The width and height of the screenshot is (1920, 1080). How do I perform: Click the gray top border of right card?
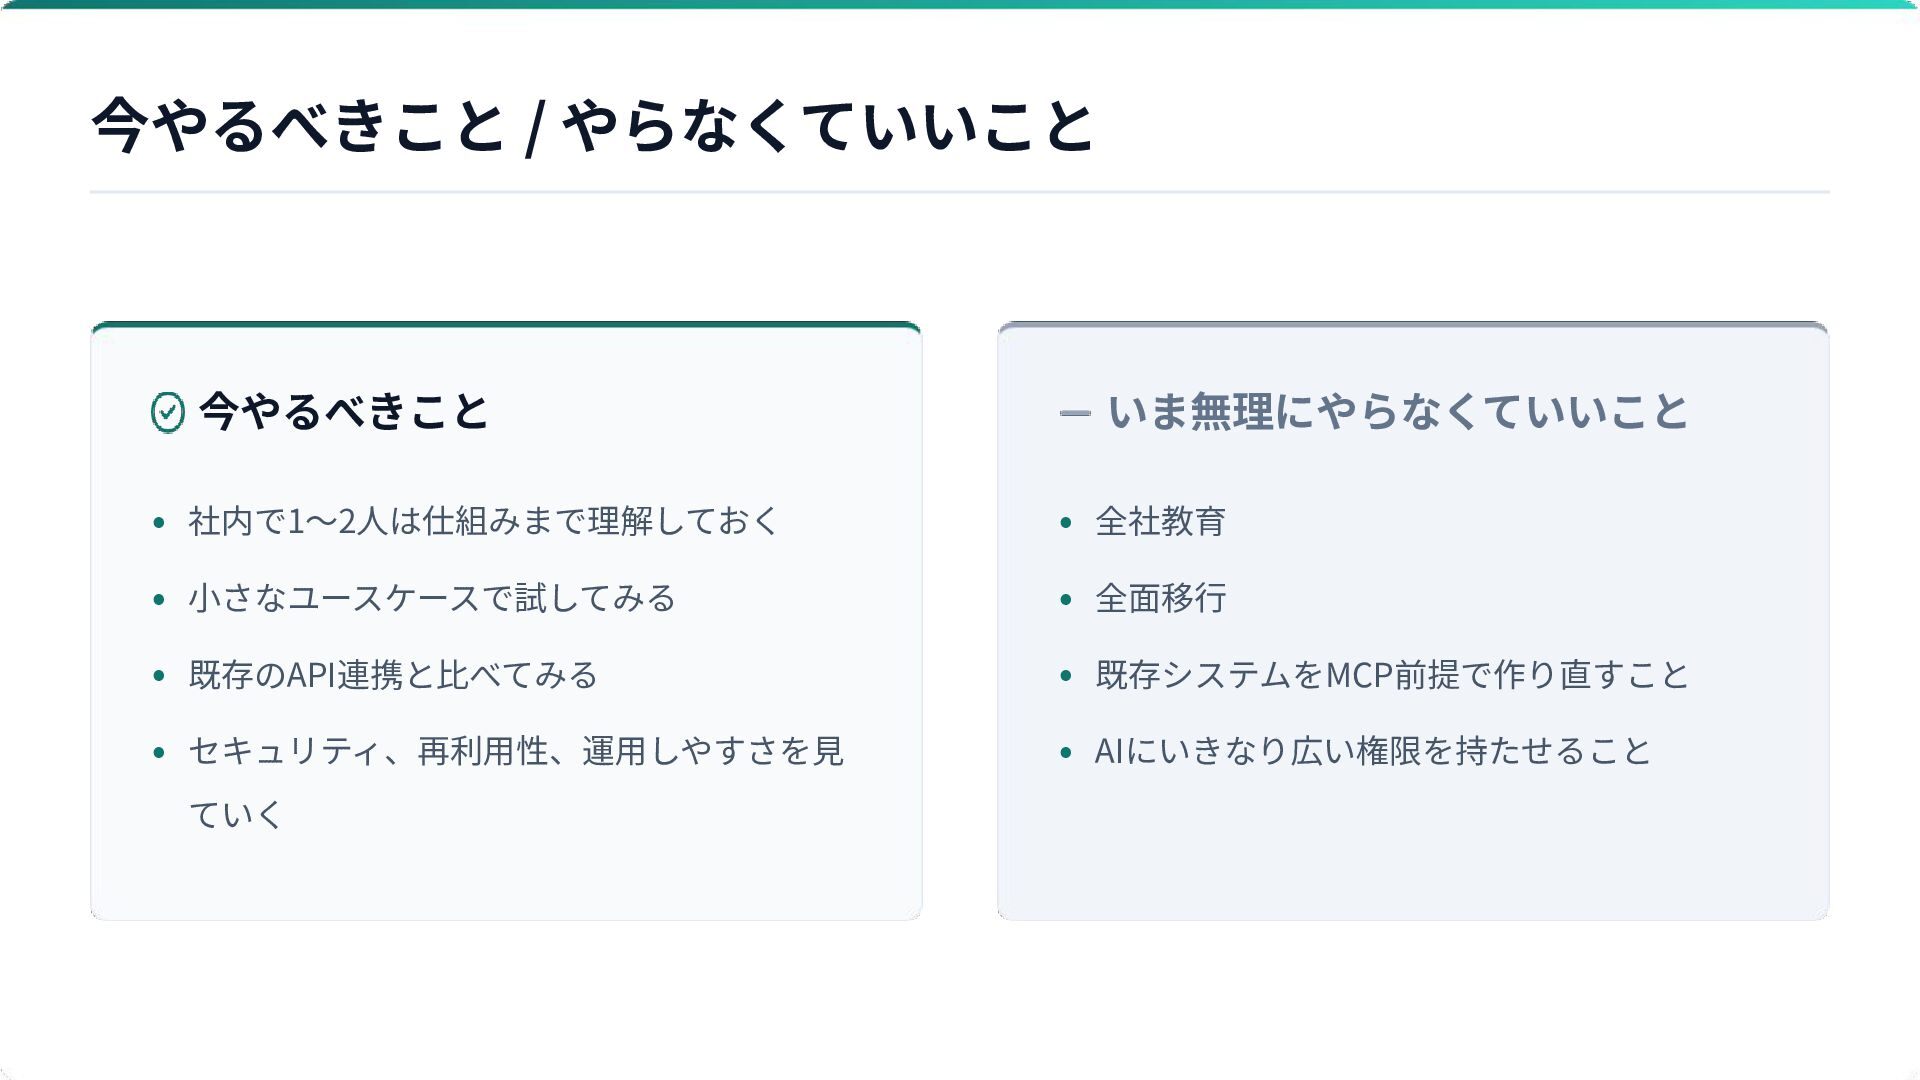click(x=1412, y=324)
